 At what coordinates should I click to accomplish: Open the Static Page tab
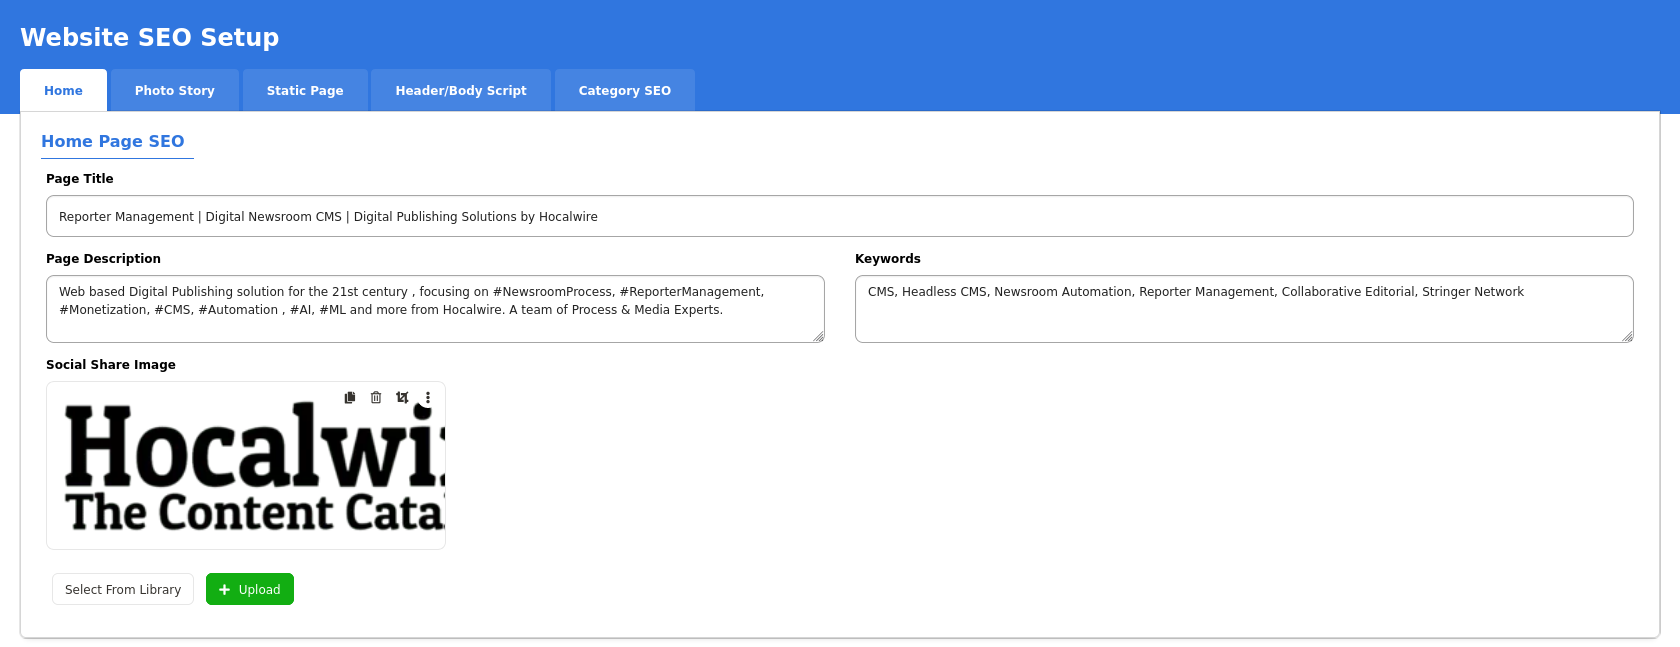305,90
